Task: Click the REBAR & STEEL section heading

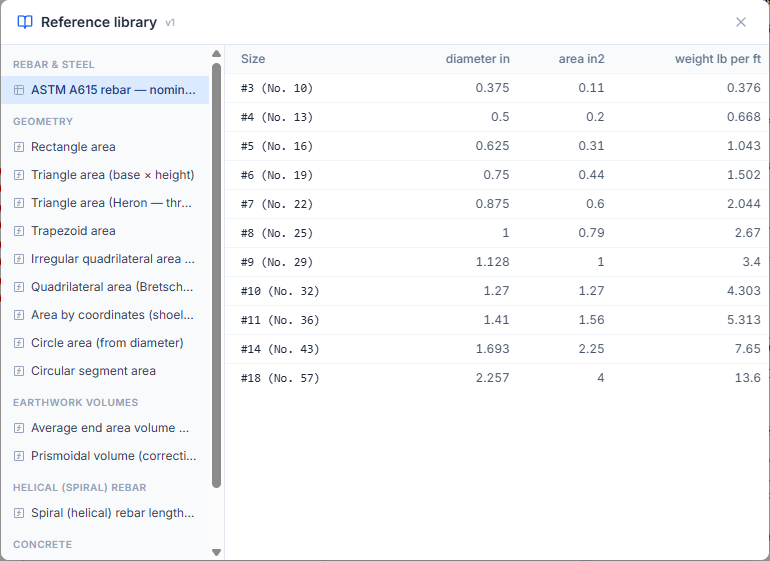Action: [x=54, y=65]
